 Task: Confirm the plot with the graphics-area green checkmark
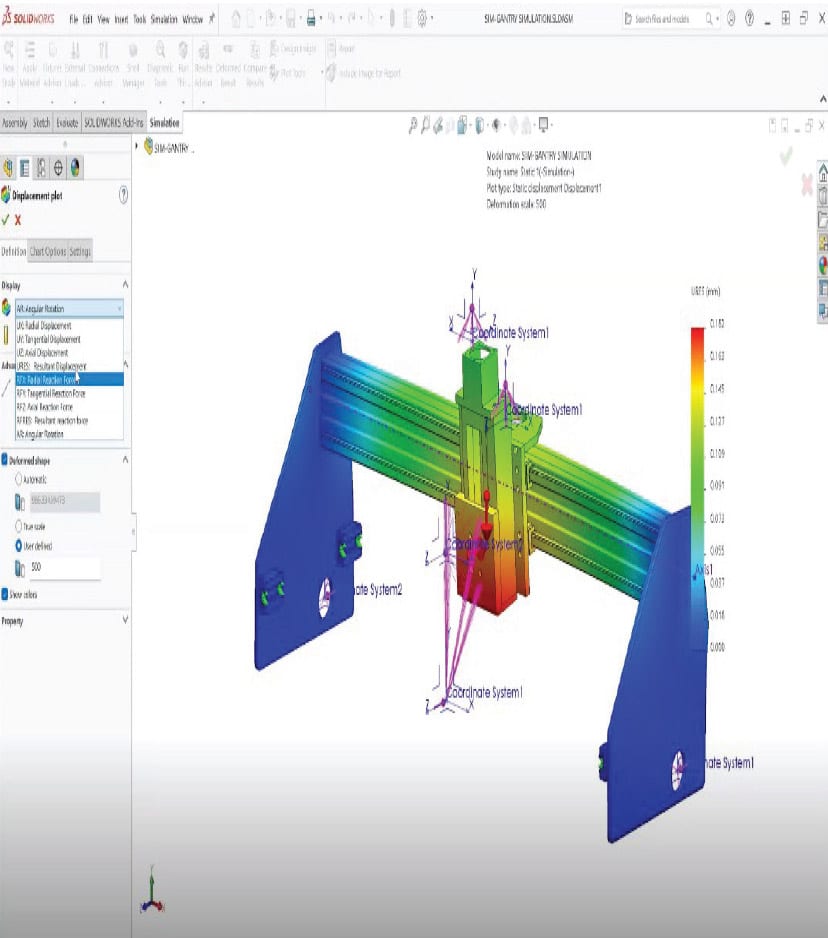coord(786,157)
